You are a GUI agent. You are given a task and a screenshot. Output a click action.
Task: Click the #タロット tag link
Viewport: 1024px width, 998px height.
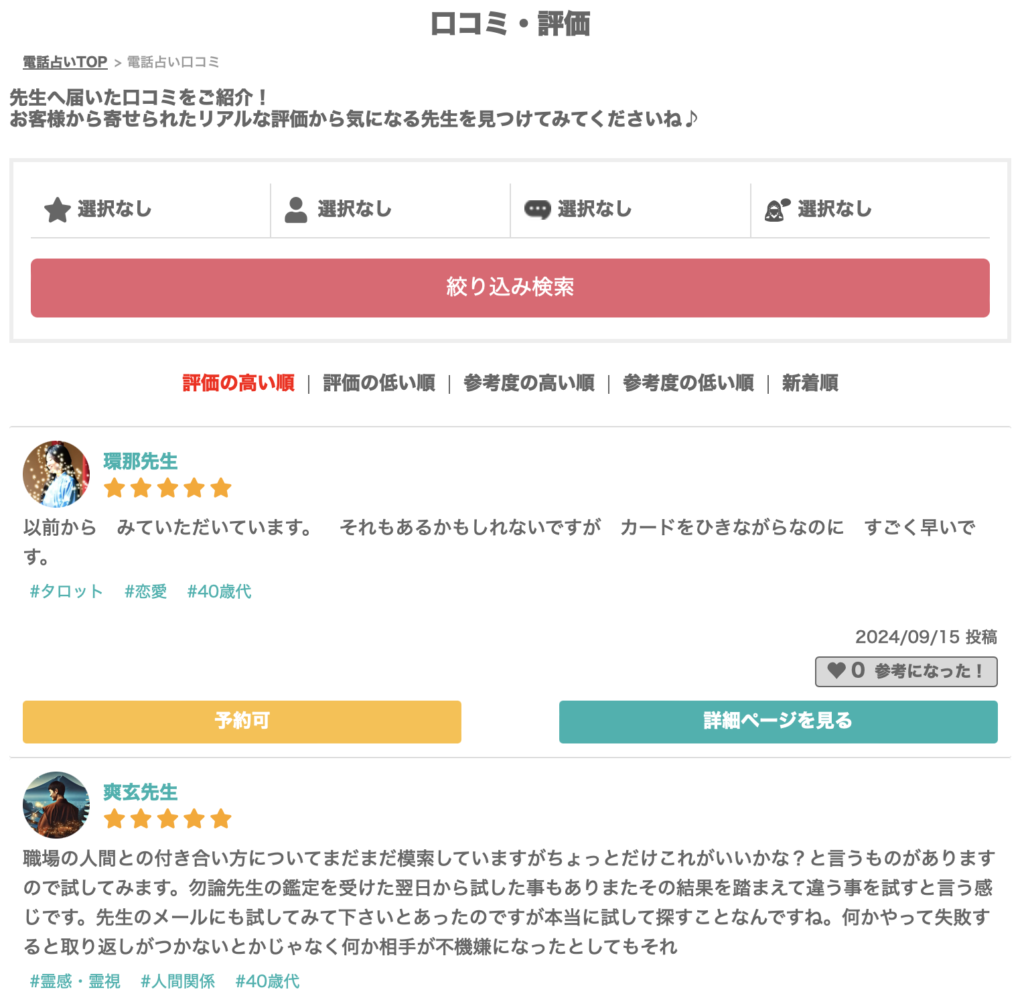pos(66,591)
